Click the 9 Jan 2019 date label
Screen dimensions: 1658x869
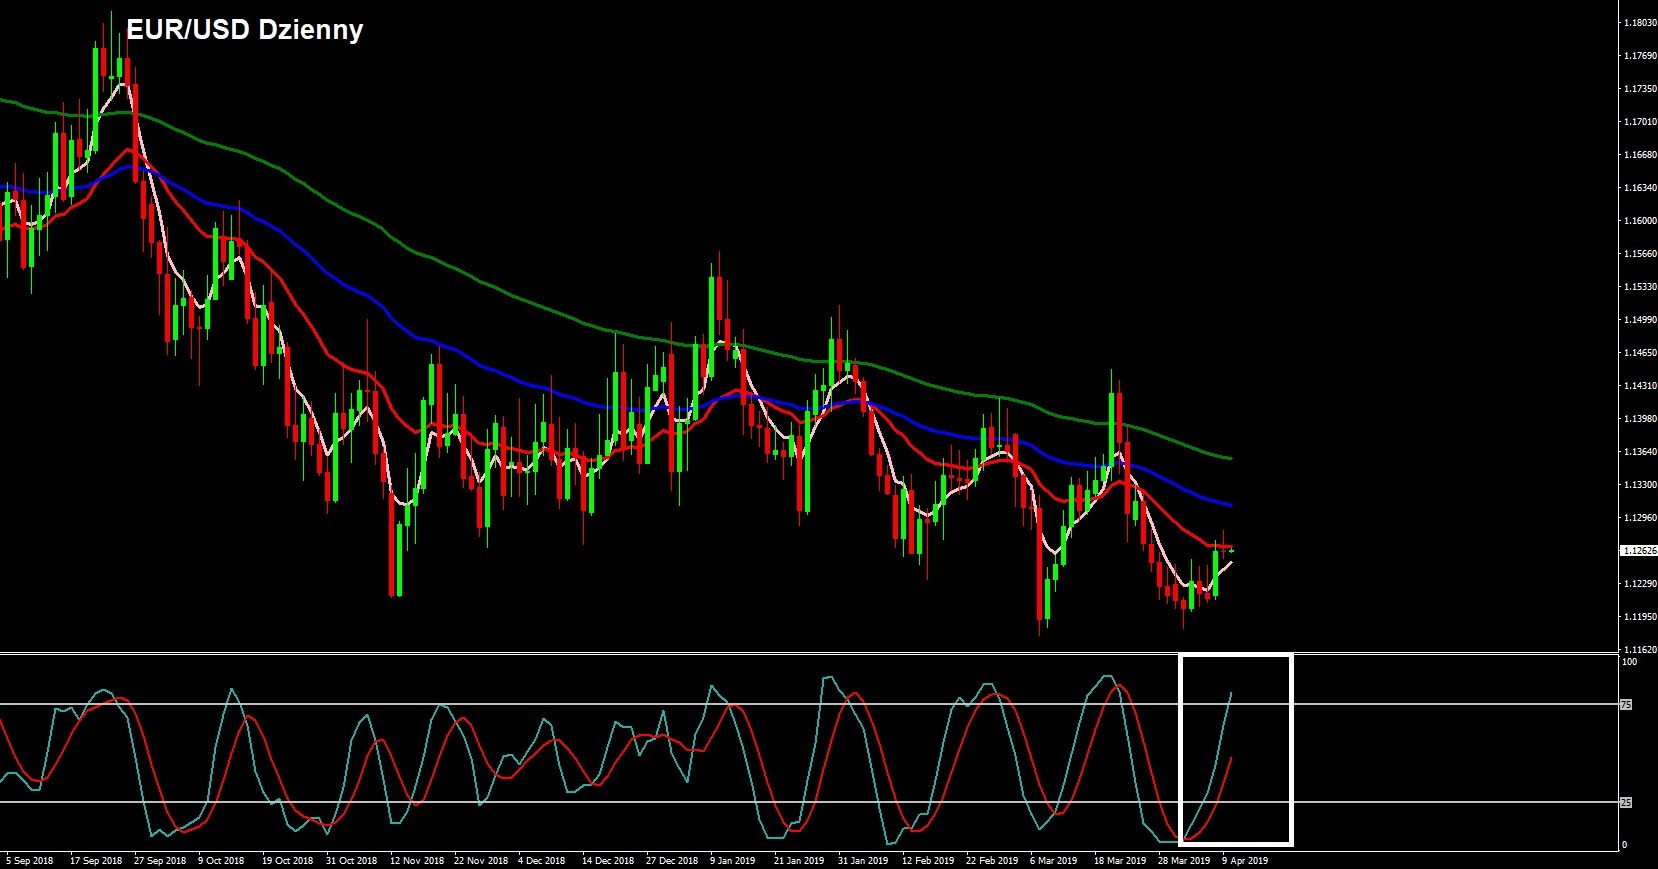[x=732, y=861]
